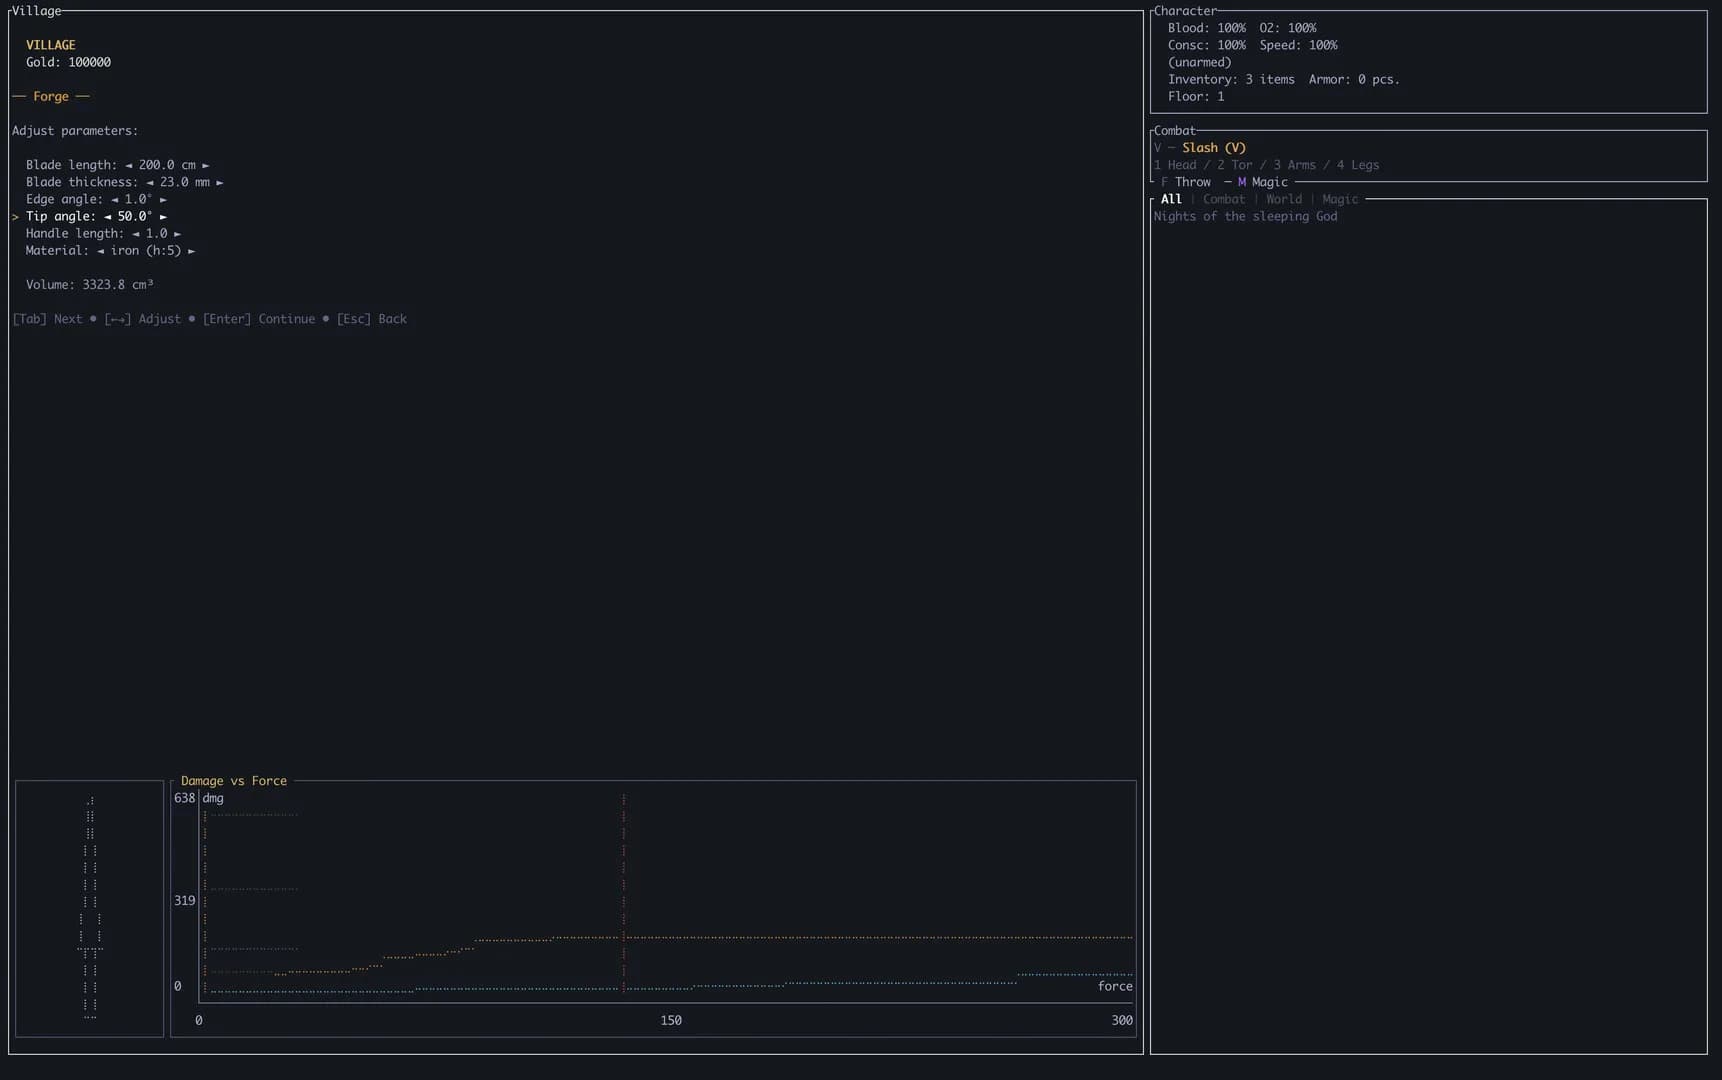Switch to the Combat log tab
The image size is (1722, 1080).
1224,199
